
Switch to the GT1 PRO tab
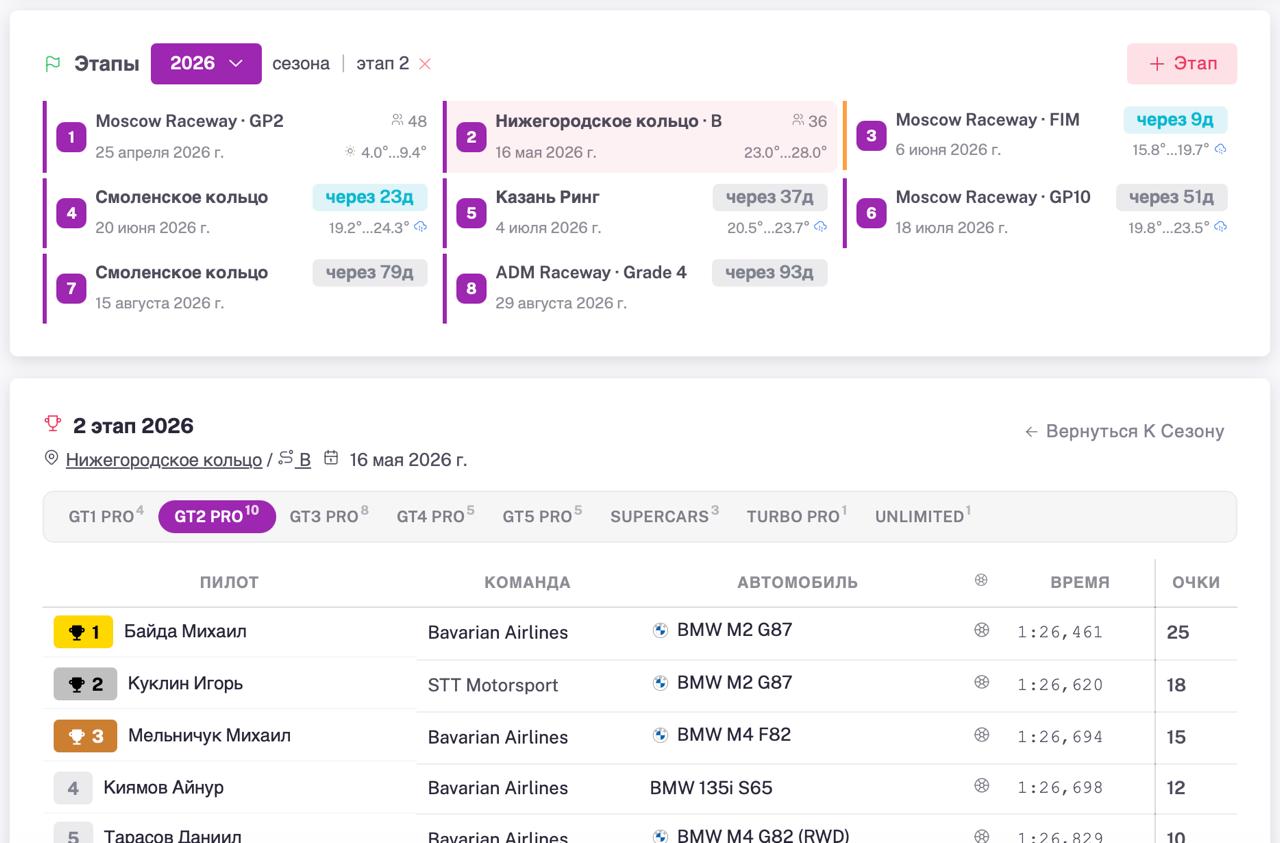pos(106,516)
